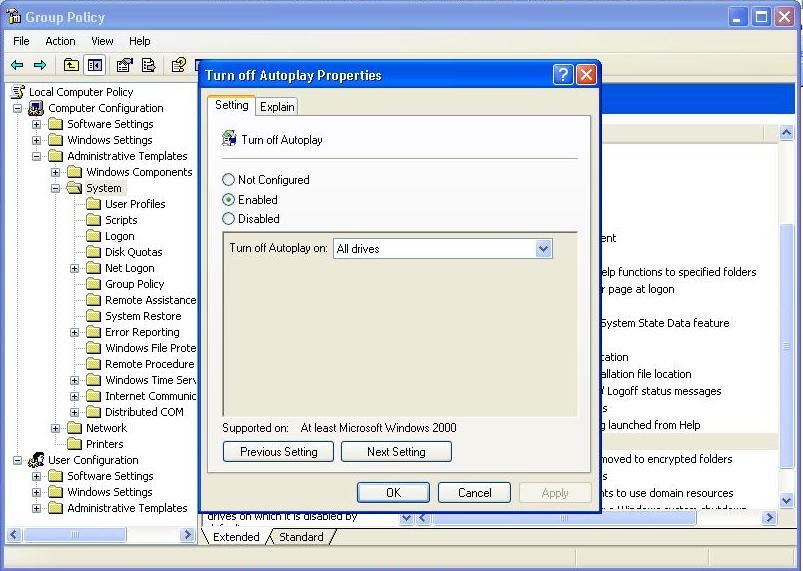Switch to the Extended view tab
The image size is (803, 571).
[236, 537]
